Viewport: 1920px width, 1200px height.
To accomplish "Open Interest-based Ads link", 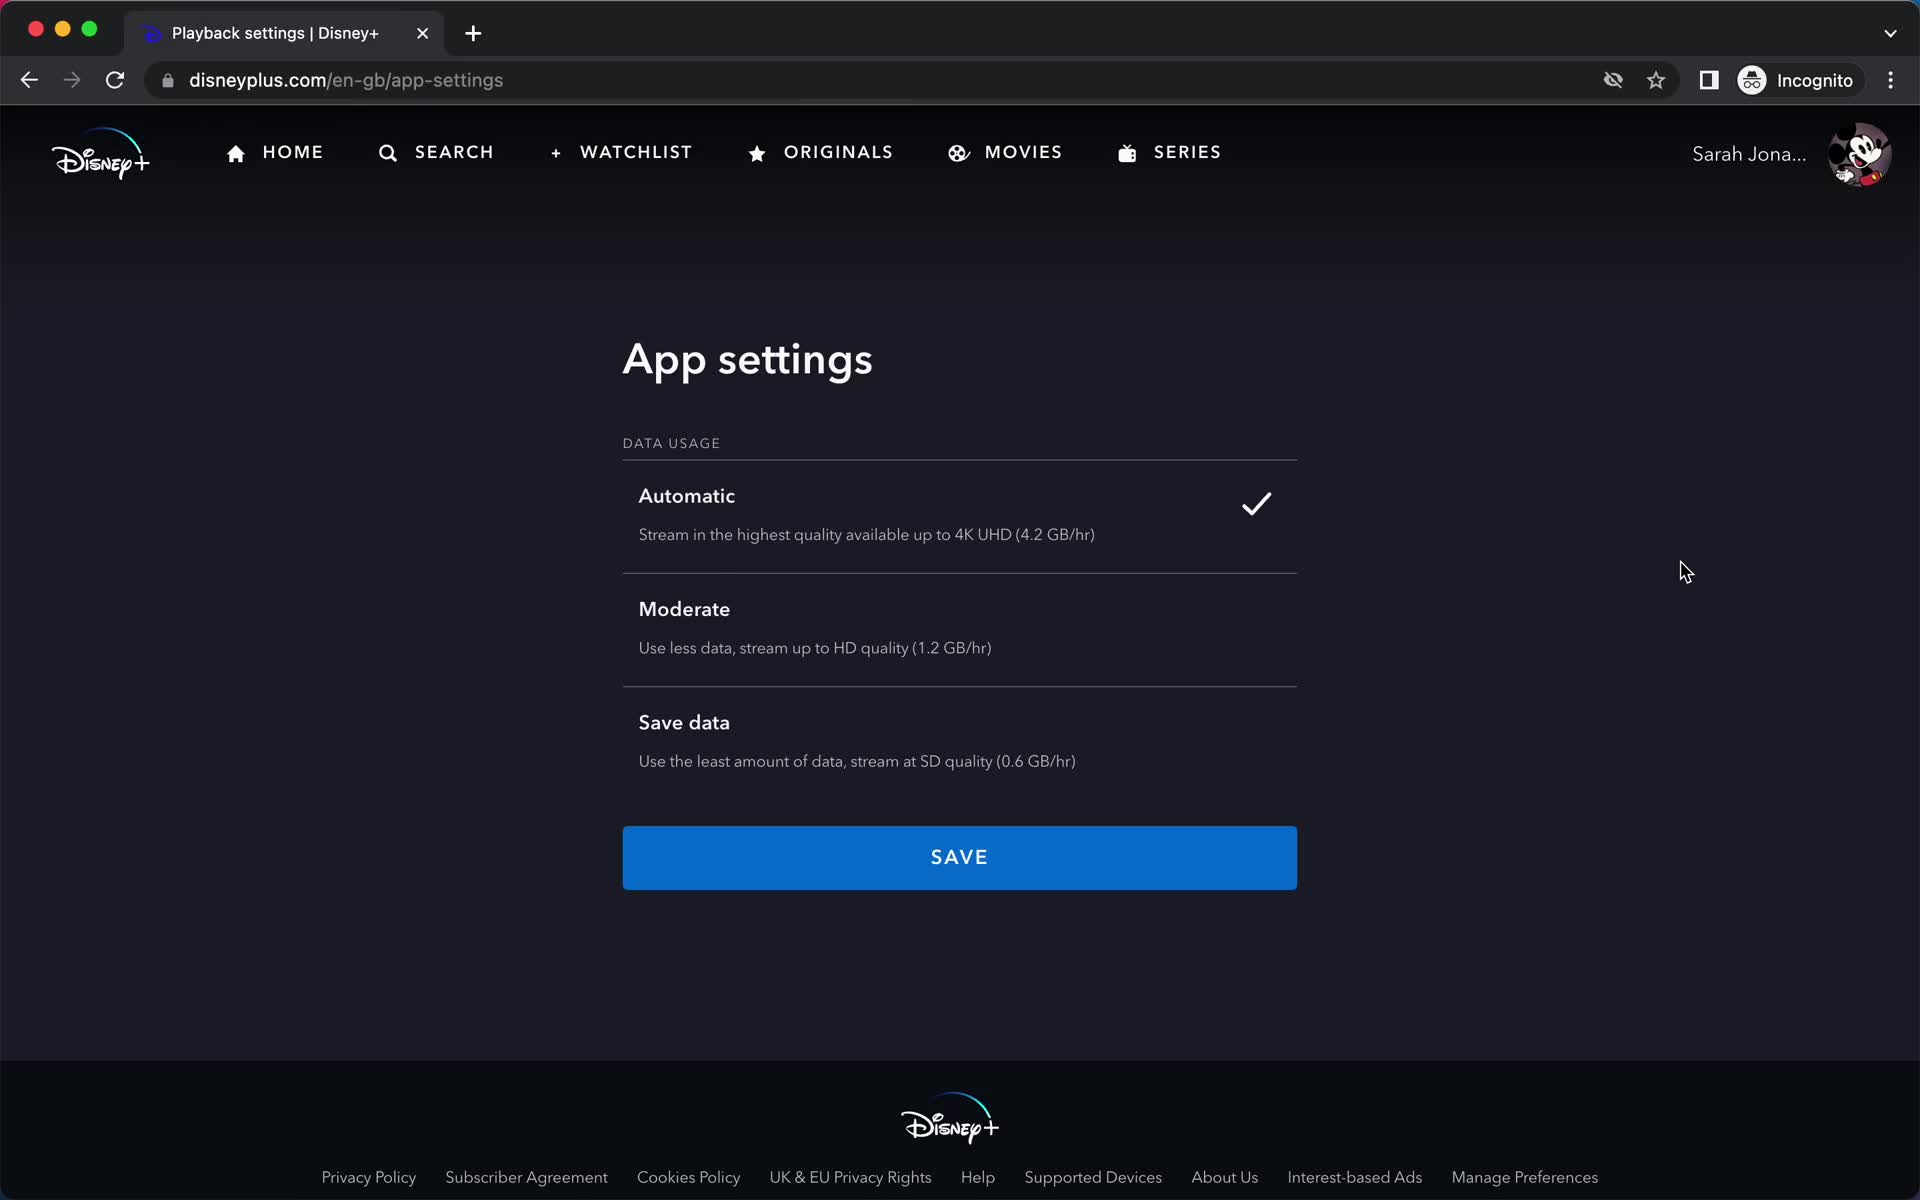I will pyautogui.click(x=1354, y=1177).
